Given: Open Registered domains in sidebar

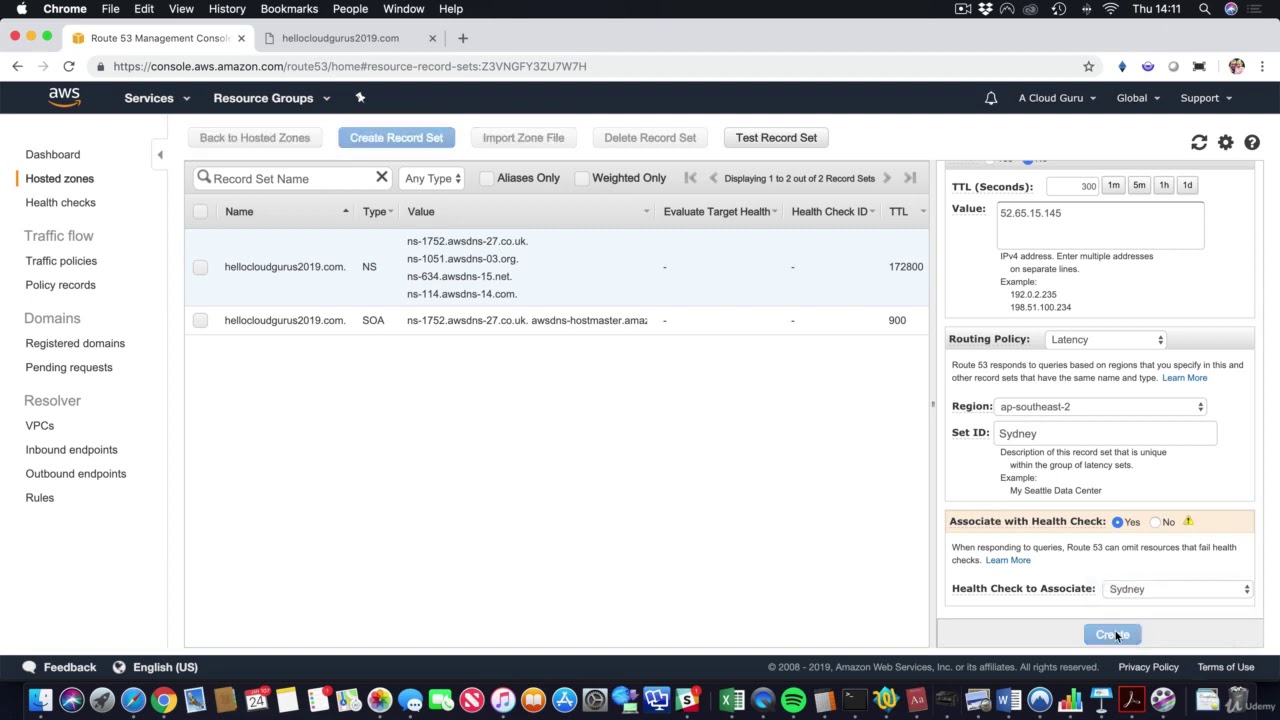Looking at the screenshot, I should tap(75, 343).
